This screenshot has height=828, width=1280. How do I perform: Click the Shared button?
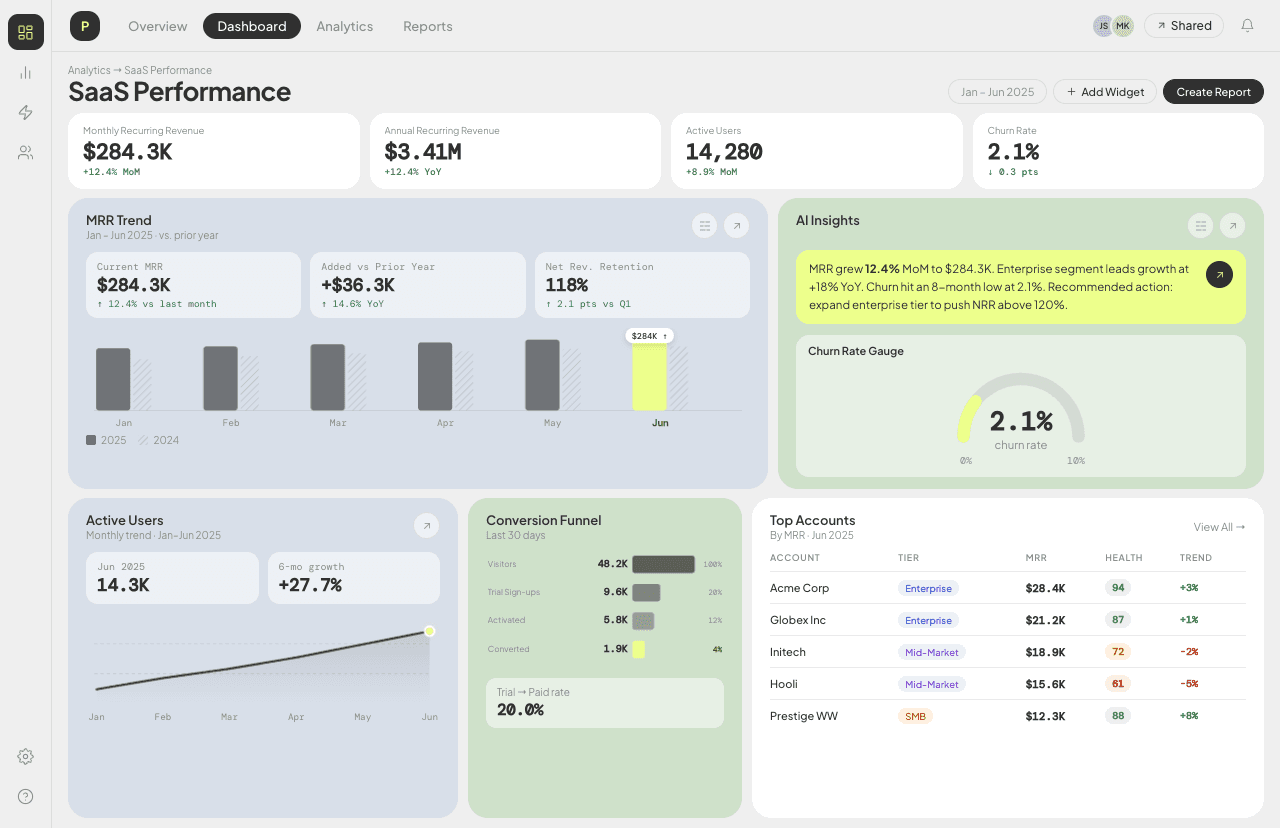(x=1184, y=26)
